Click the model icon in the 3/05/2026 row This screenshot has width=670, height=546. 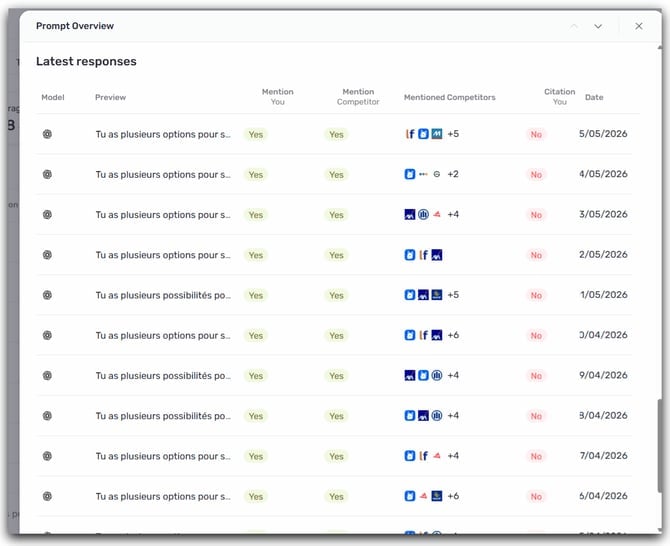(47, 214)
